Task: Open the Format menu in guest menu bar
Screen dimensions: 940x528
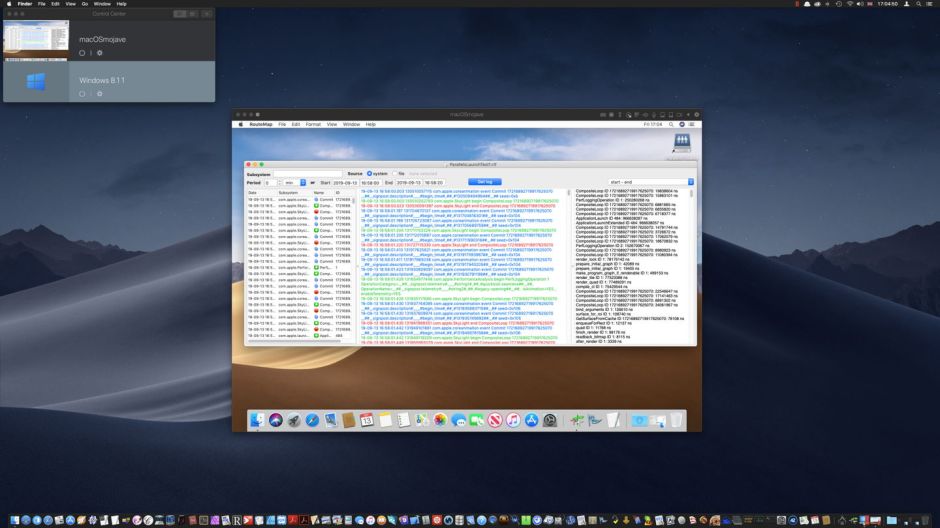Action: [x=313, y=124]
